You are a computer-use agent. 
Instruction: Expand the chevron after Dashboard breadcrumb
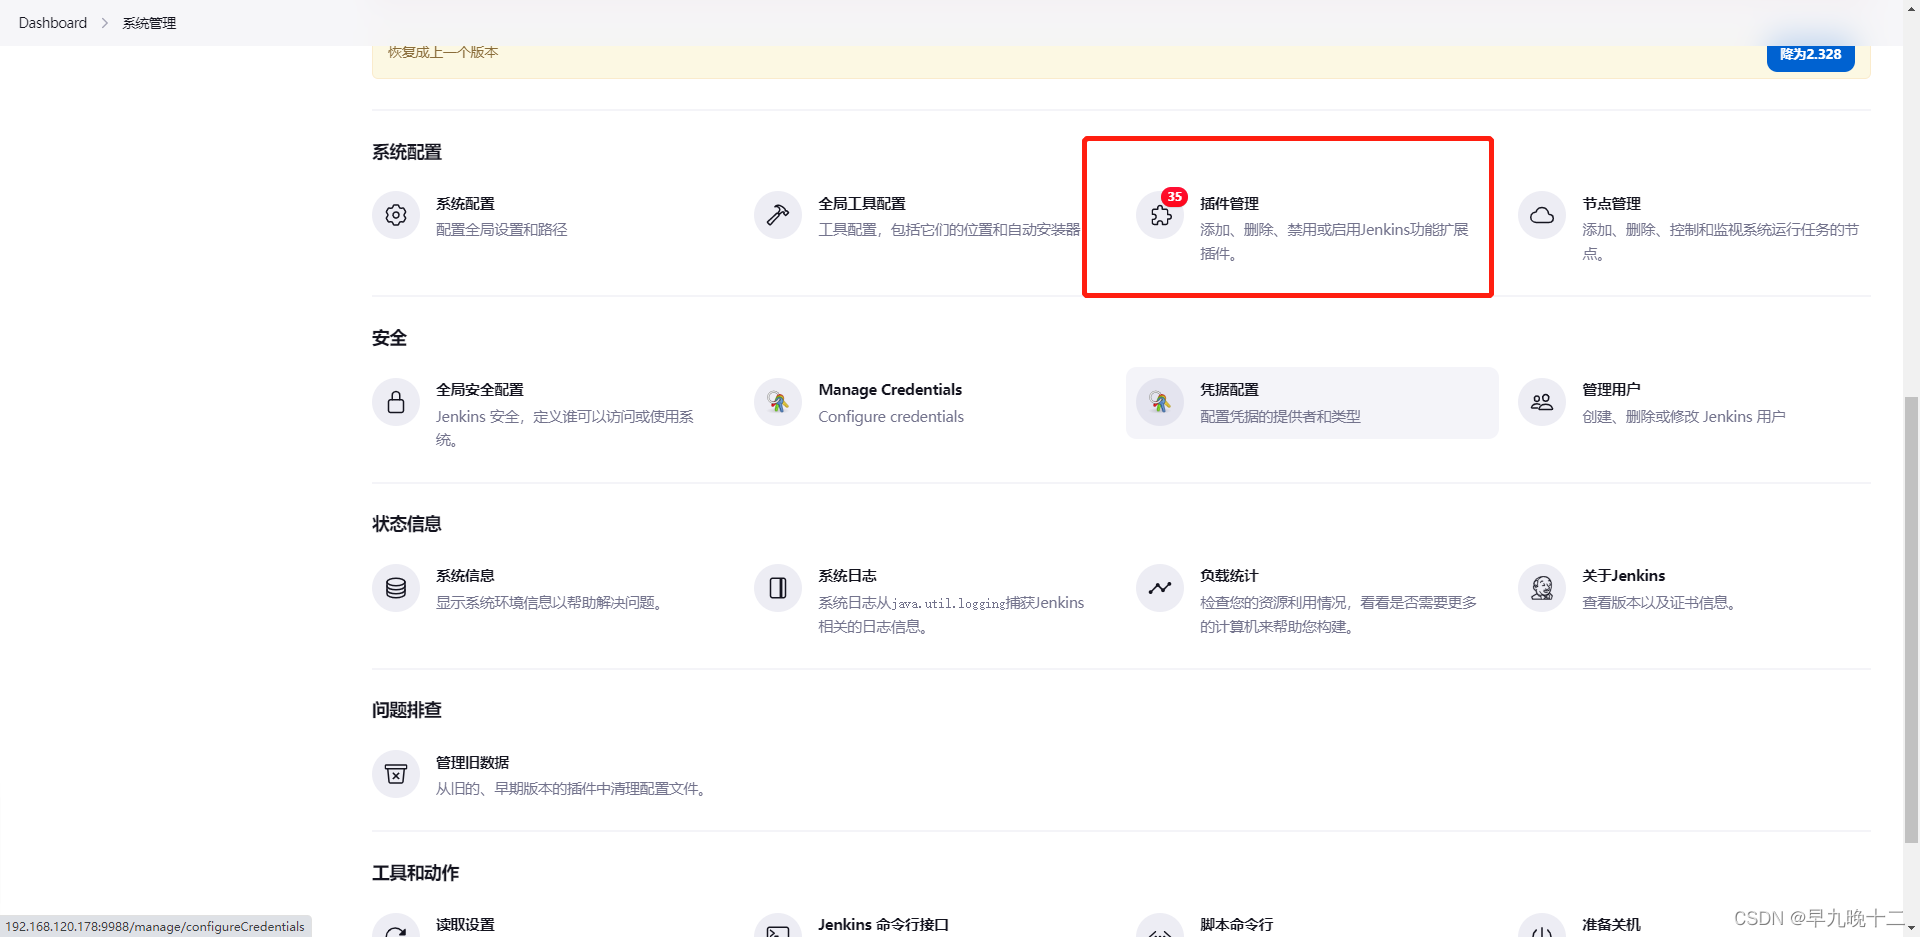(x=104, y=23)
